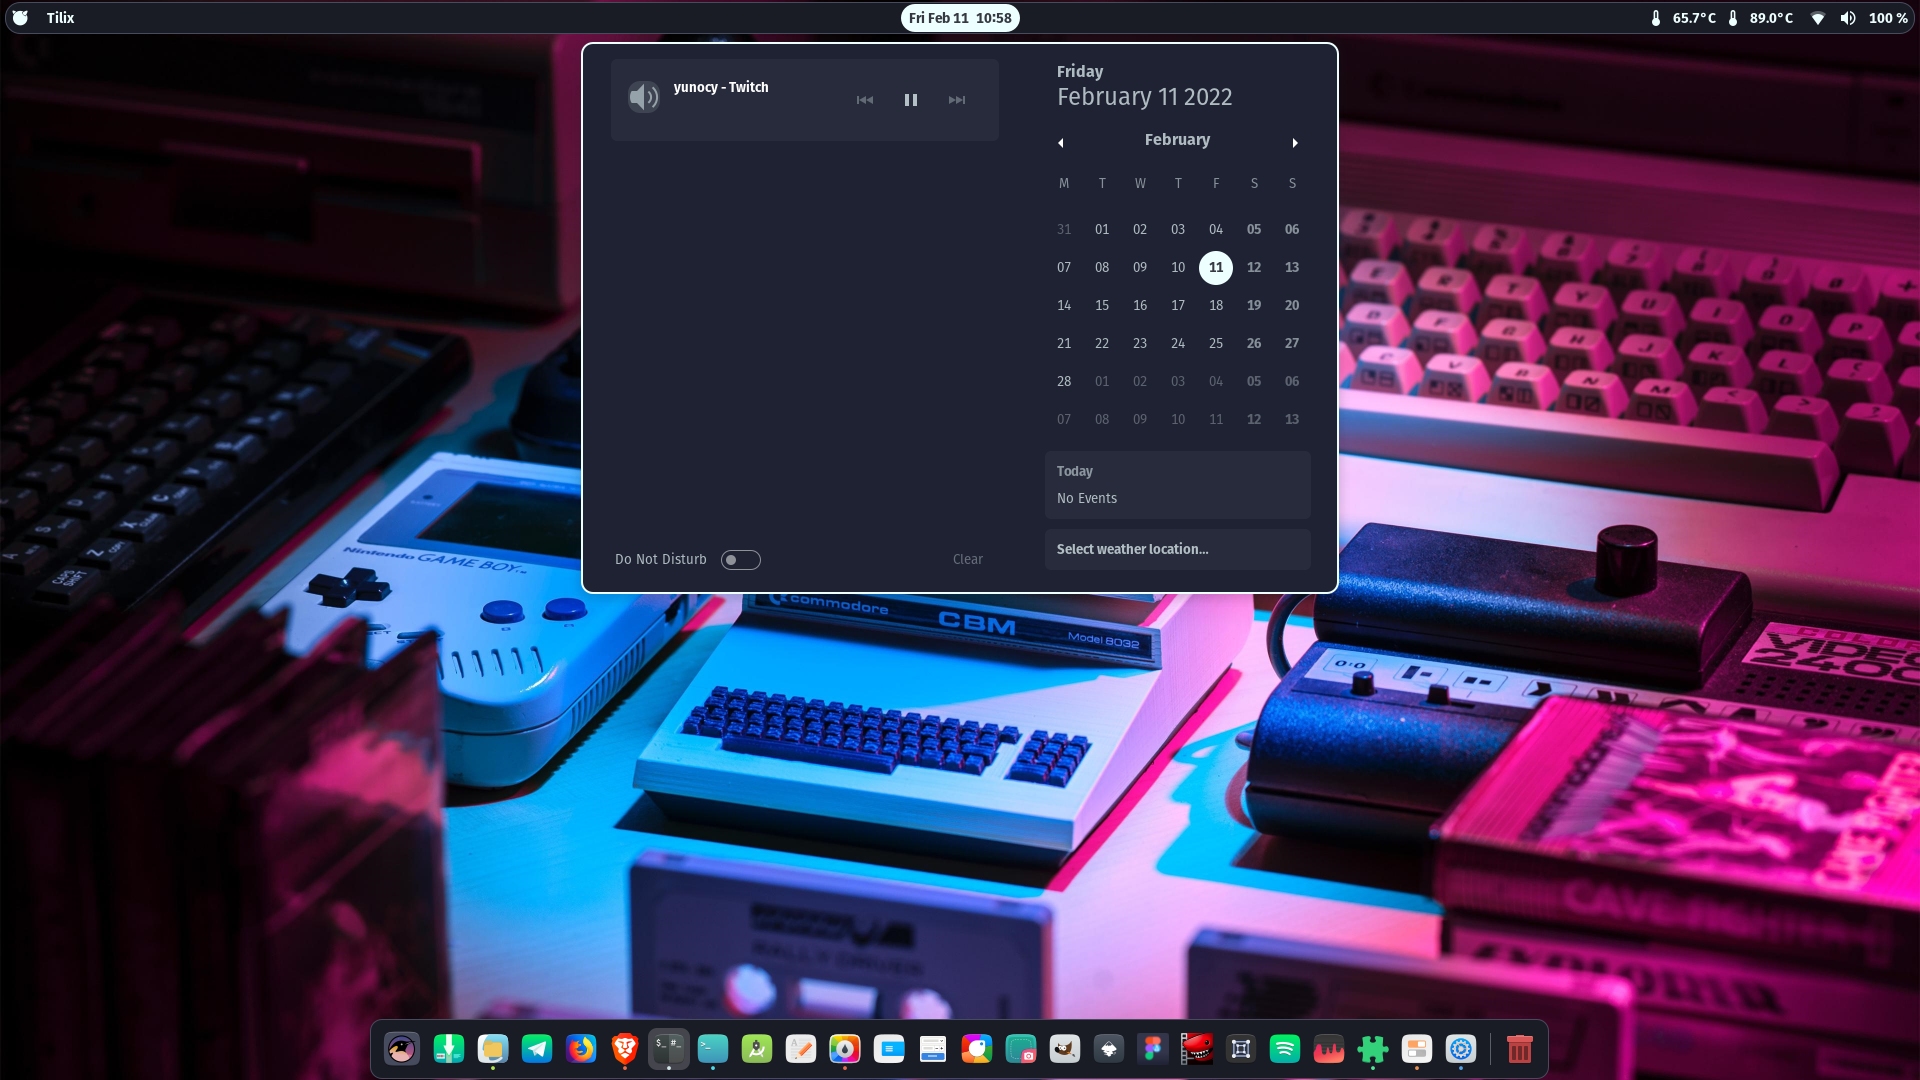Viewport: 1920px width, 1080px height.
Task: Start Spotify from the dock
Action: [x=1285, y=1049]
